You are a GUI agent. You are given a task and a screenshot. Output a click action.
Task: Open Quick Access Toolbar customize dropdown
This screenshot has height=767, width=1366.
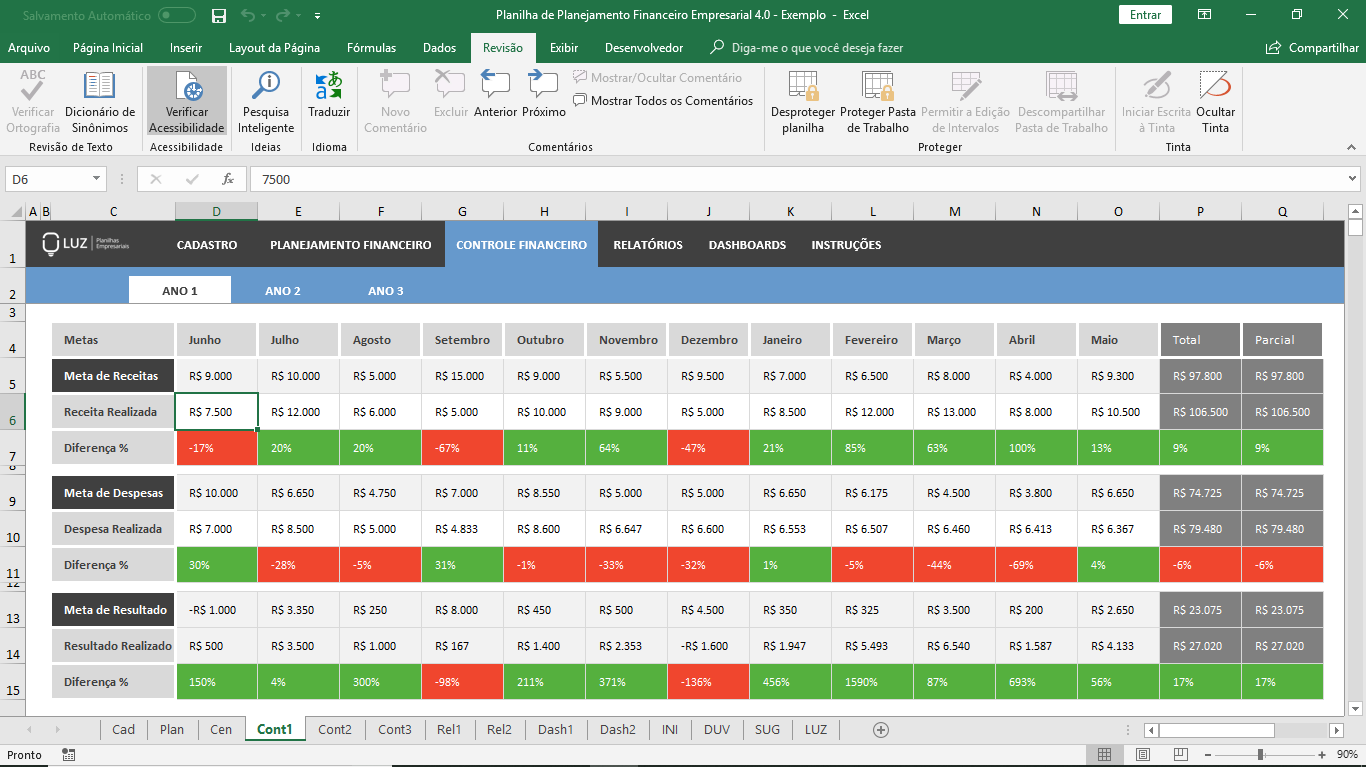click(317, 15)
